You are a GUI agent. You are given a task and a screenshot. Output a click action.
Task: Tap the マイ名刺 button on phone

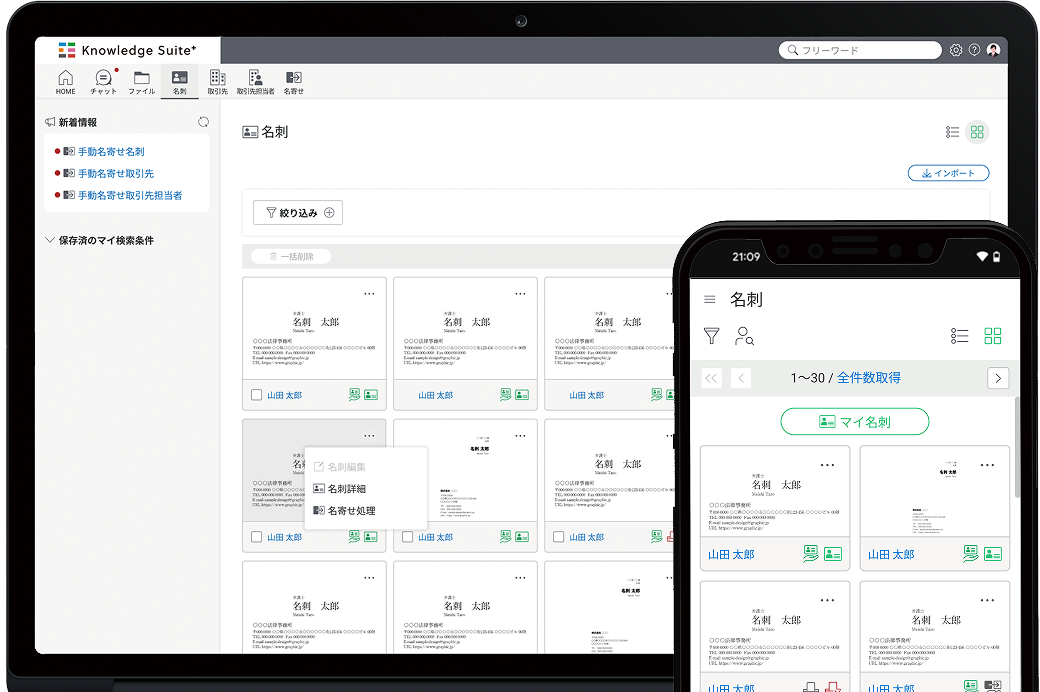pos(854,422)
